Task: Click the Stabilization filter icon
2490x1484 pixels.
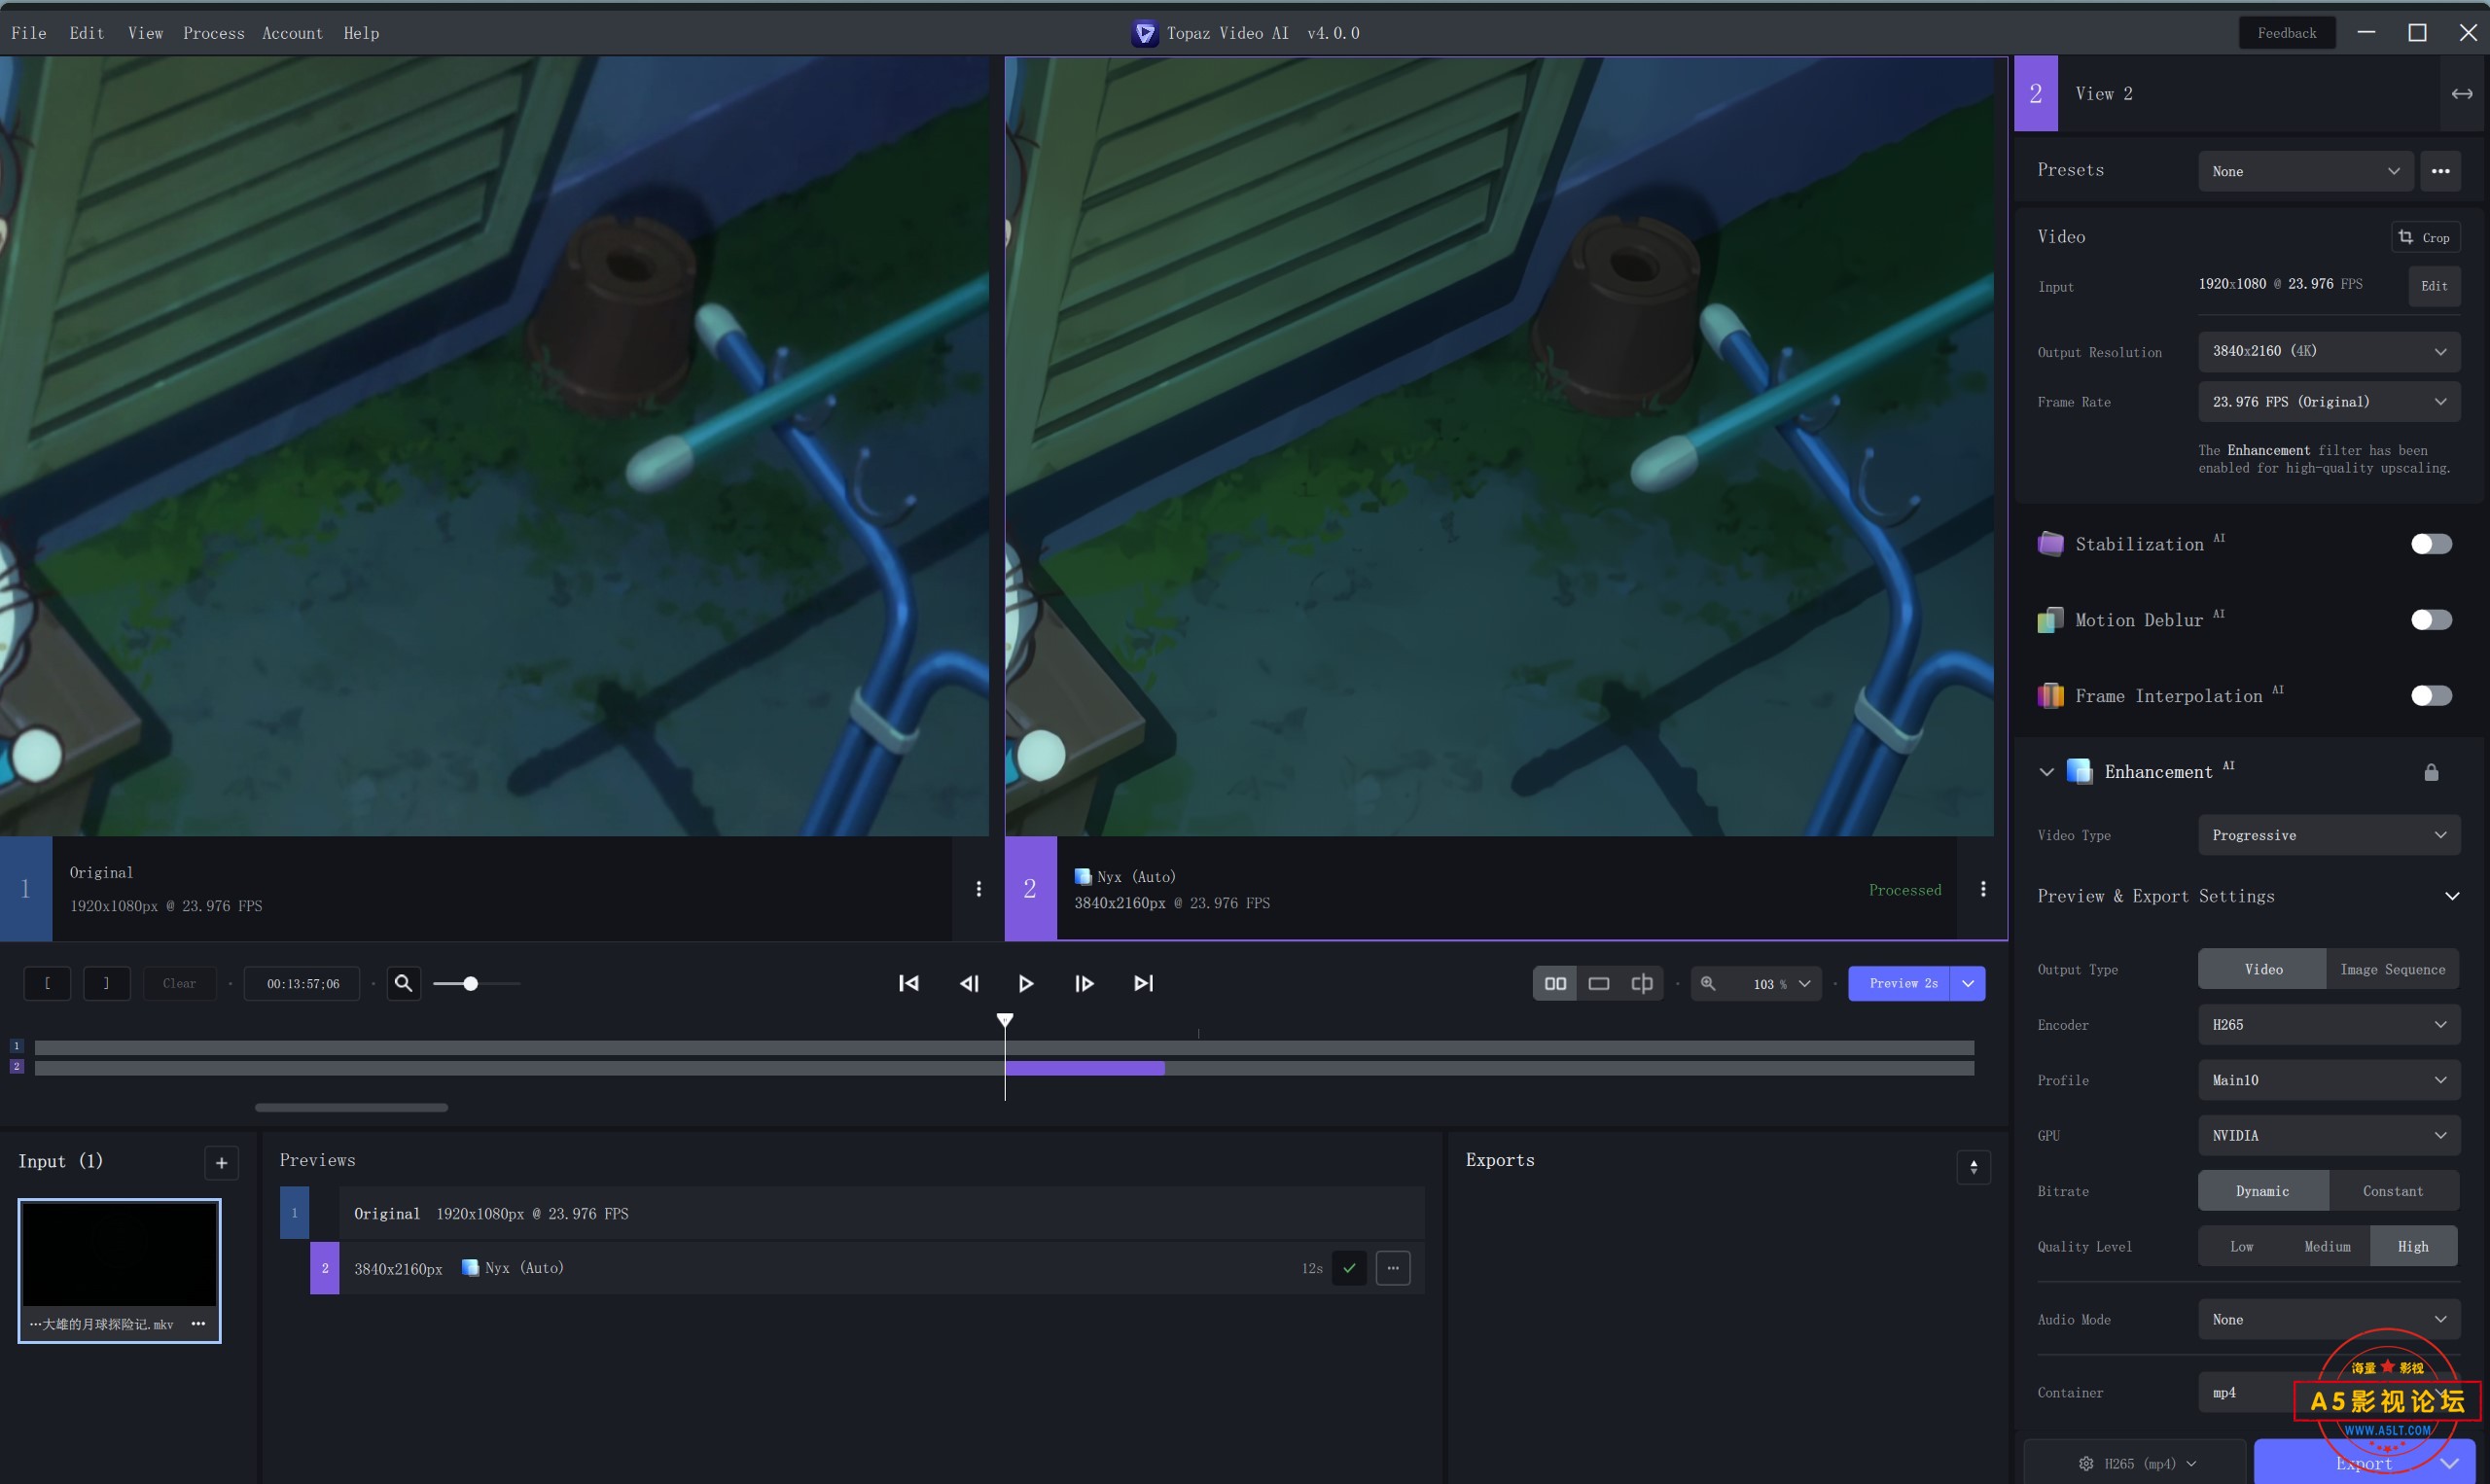Action: 2050,544
